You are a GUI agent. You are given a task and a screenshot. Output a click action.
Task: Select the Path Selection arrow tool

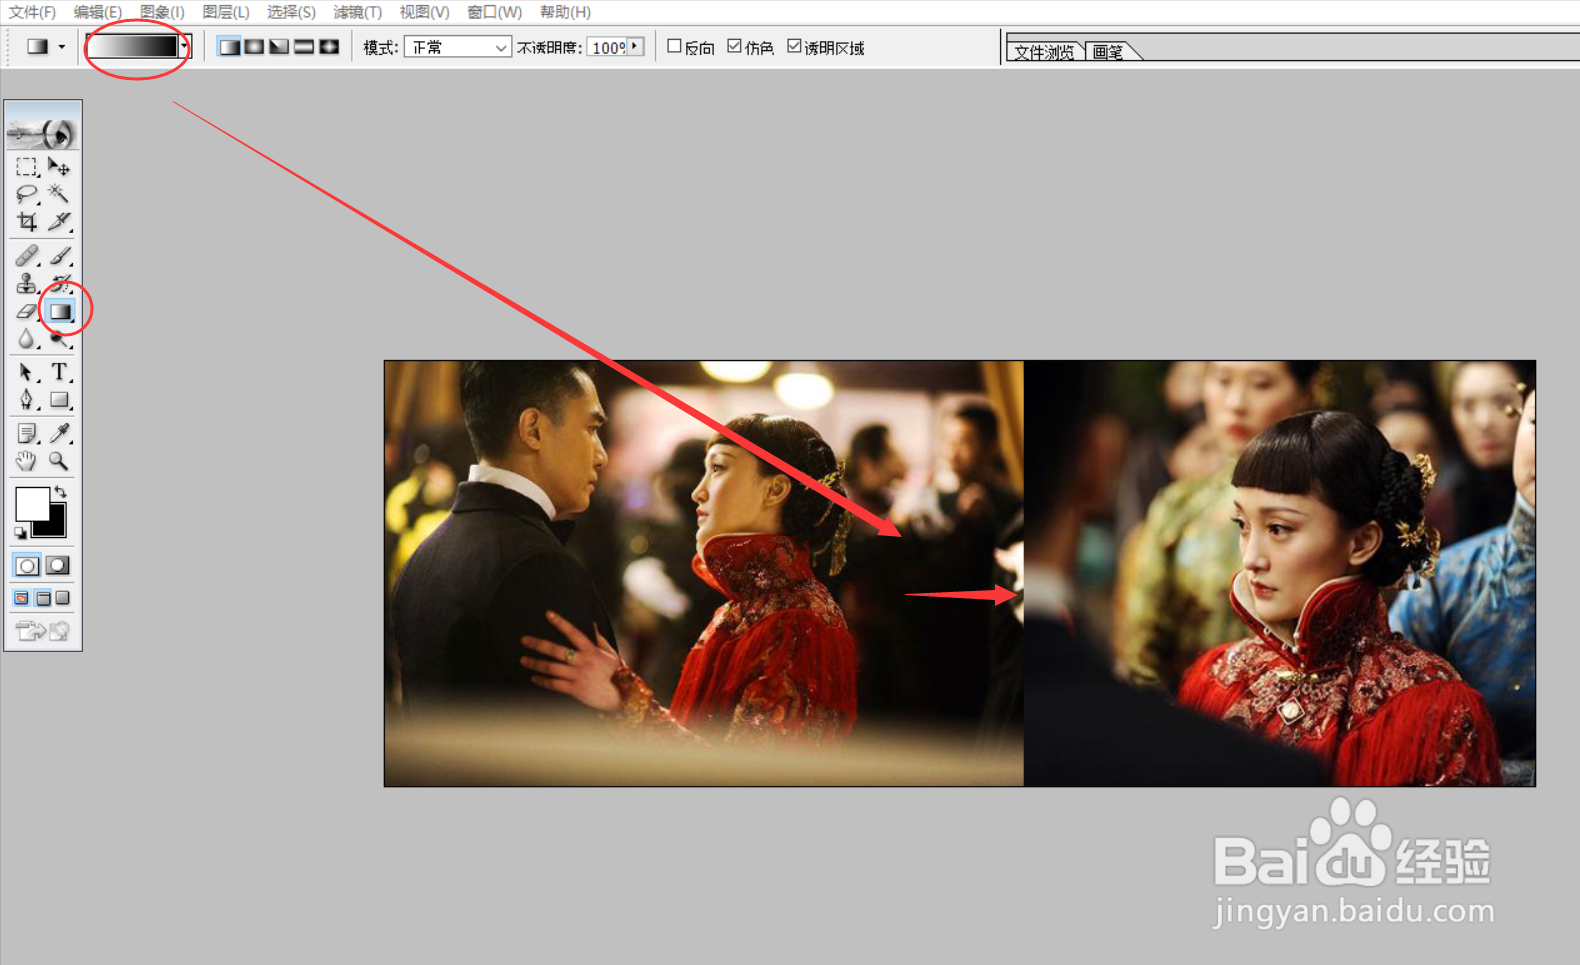pyautogui.click(x=27, y=372)
